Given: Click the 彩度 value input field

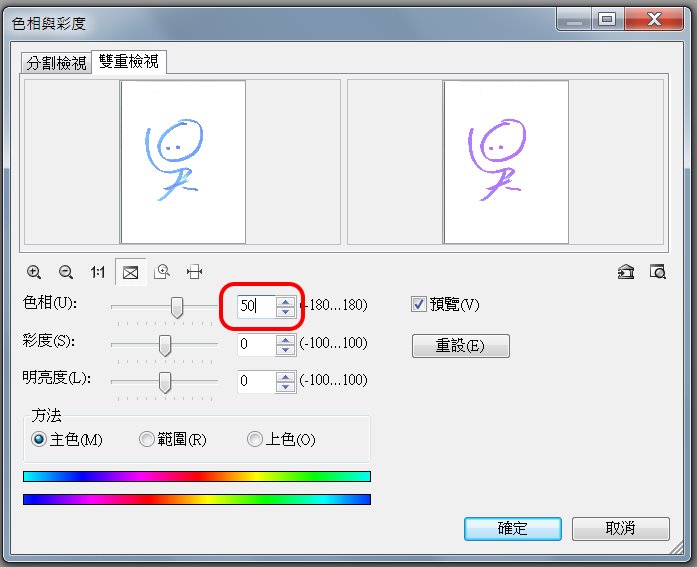Looking at the screenshot, I should tap(256, 344).
